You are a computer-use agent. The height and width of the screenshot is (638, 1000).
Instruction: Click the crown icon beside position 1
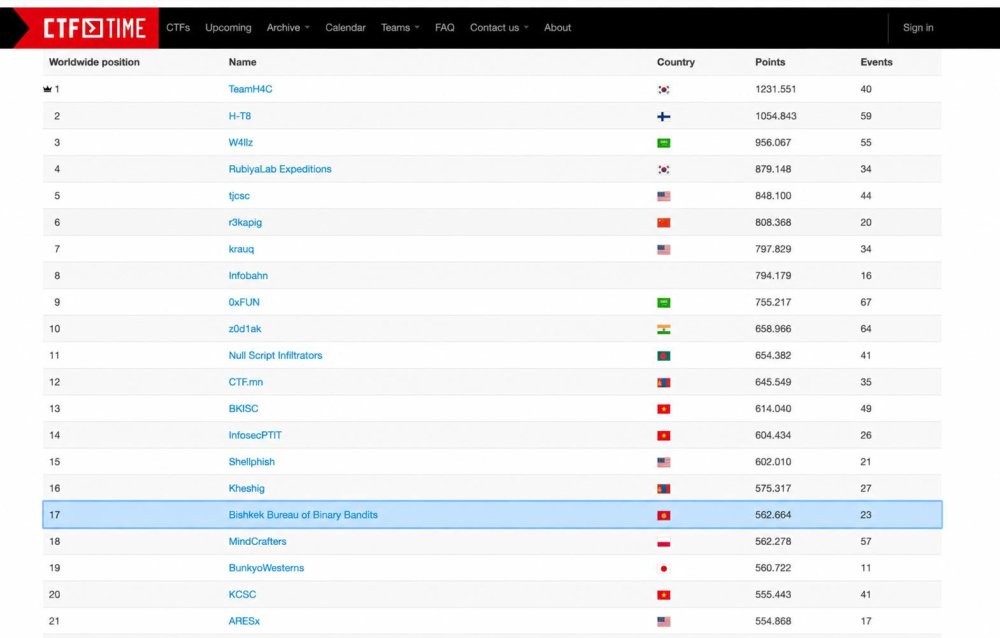click(47, 89)
